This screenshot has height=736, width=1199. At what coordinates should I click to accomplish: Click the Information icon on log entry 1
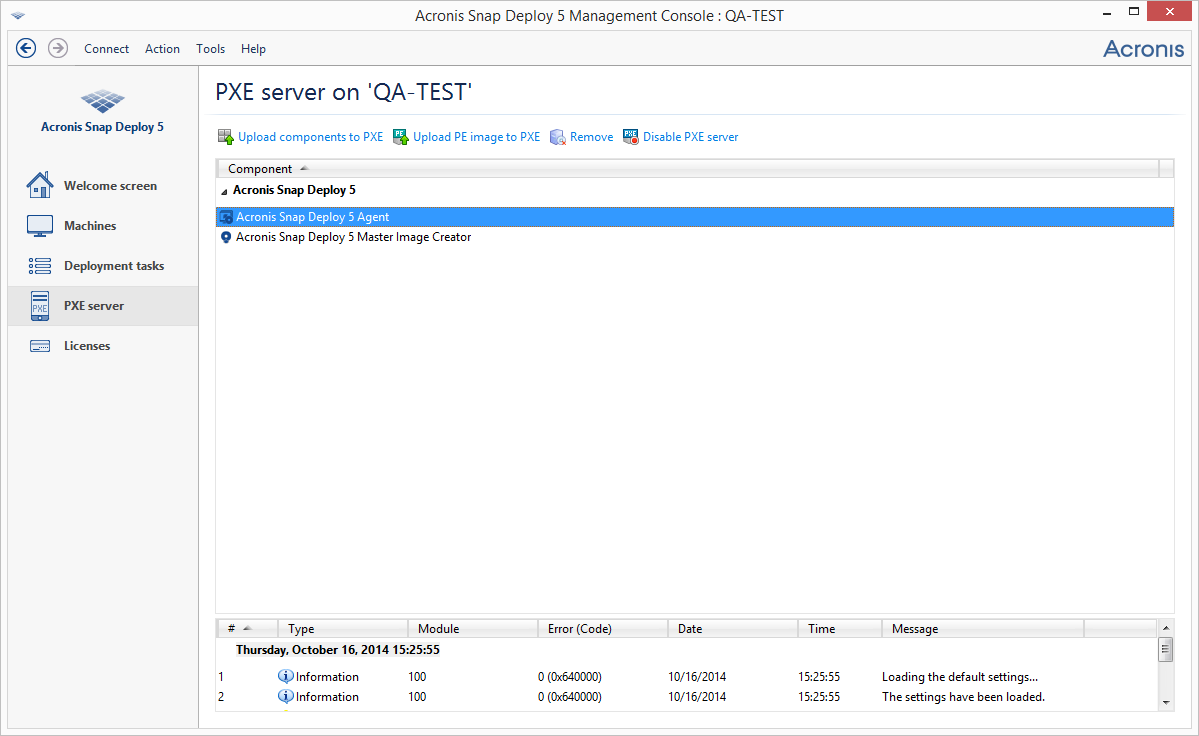pyautogui.click(x=286, y=676)
